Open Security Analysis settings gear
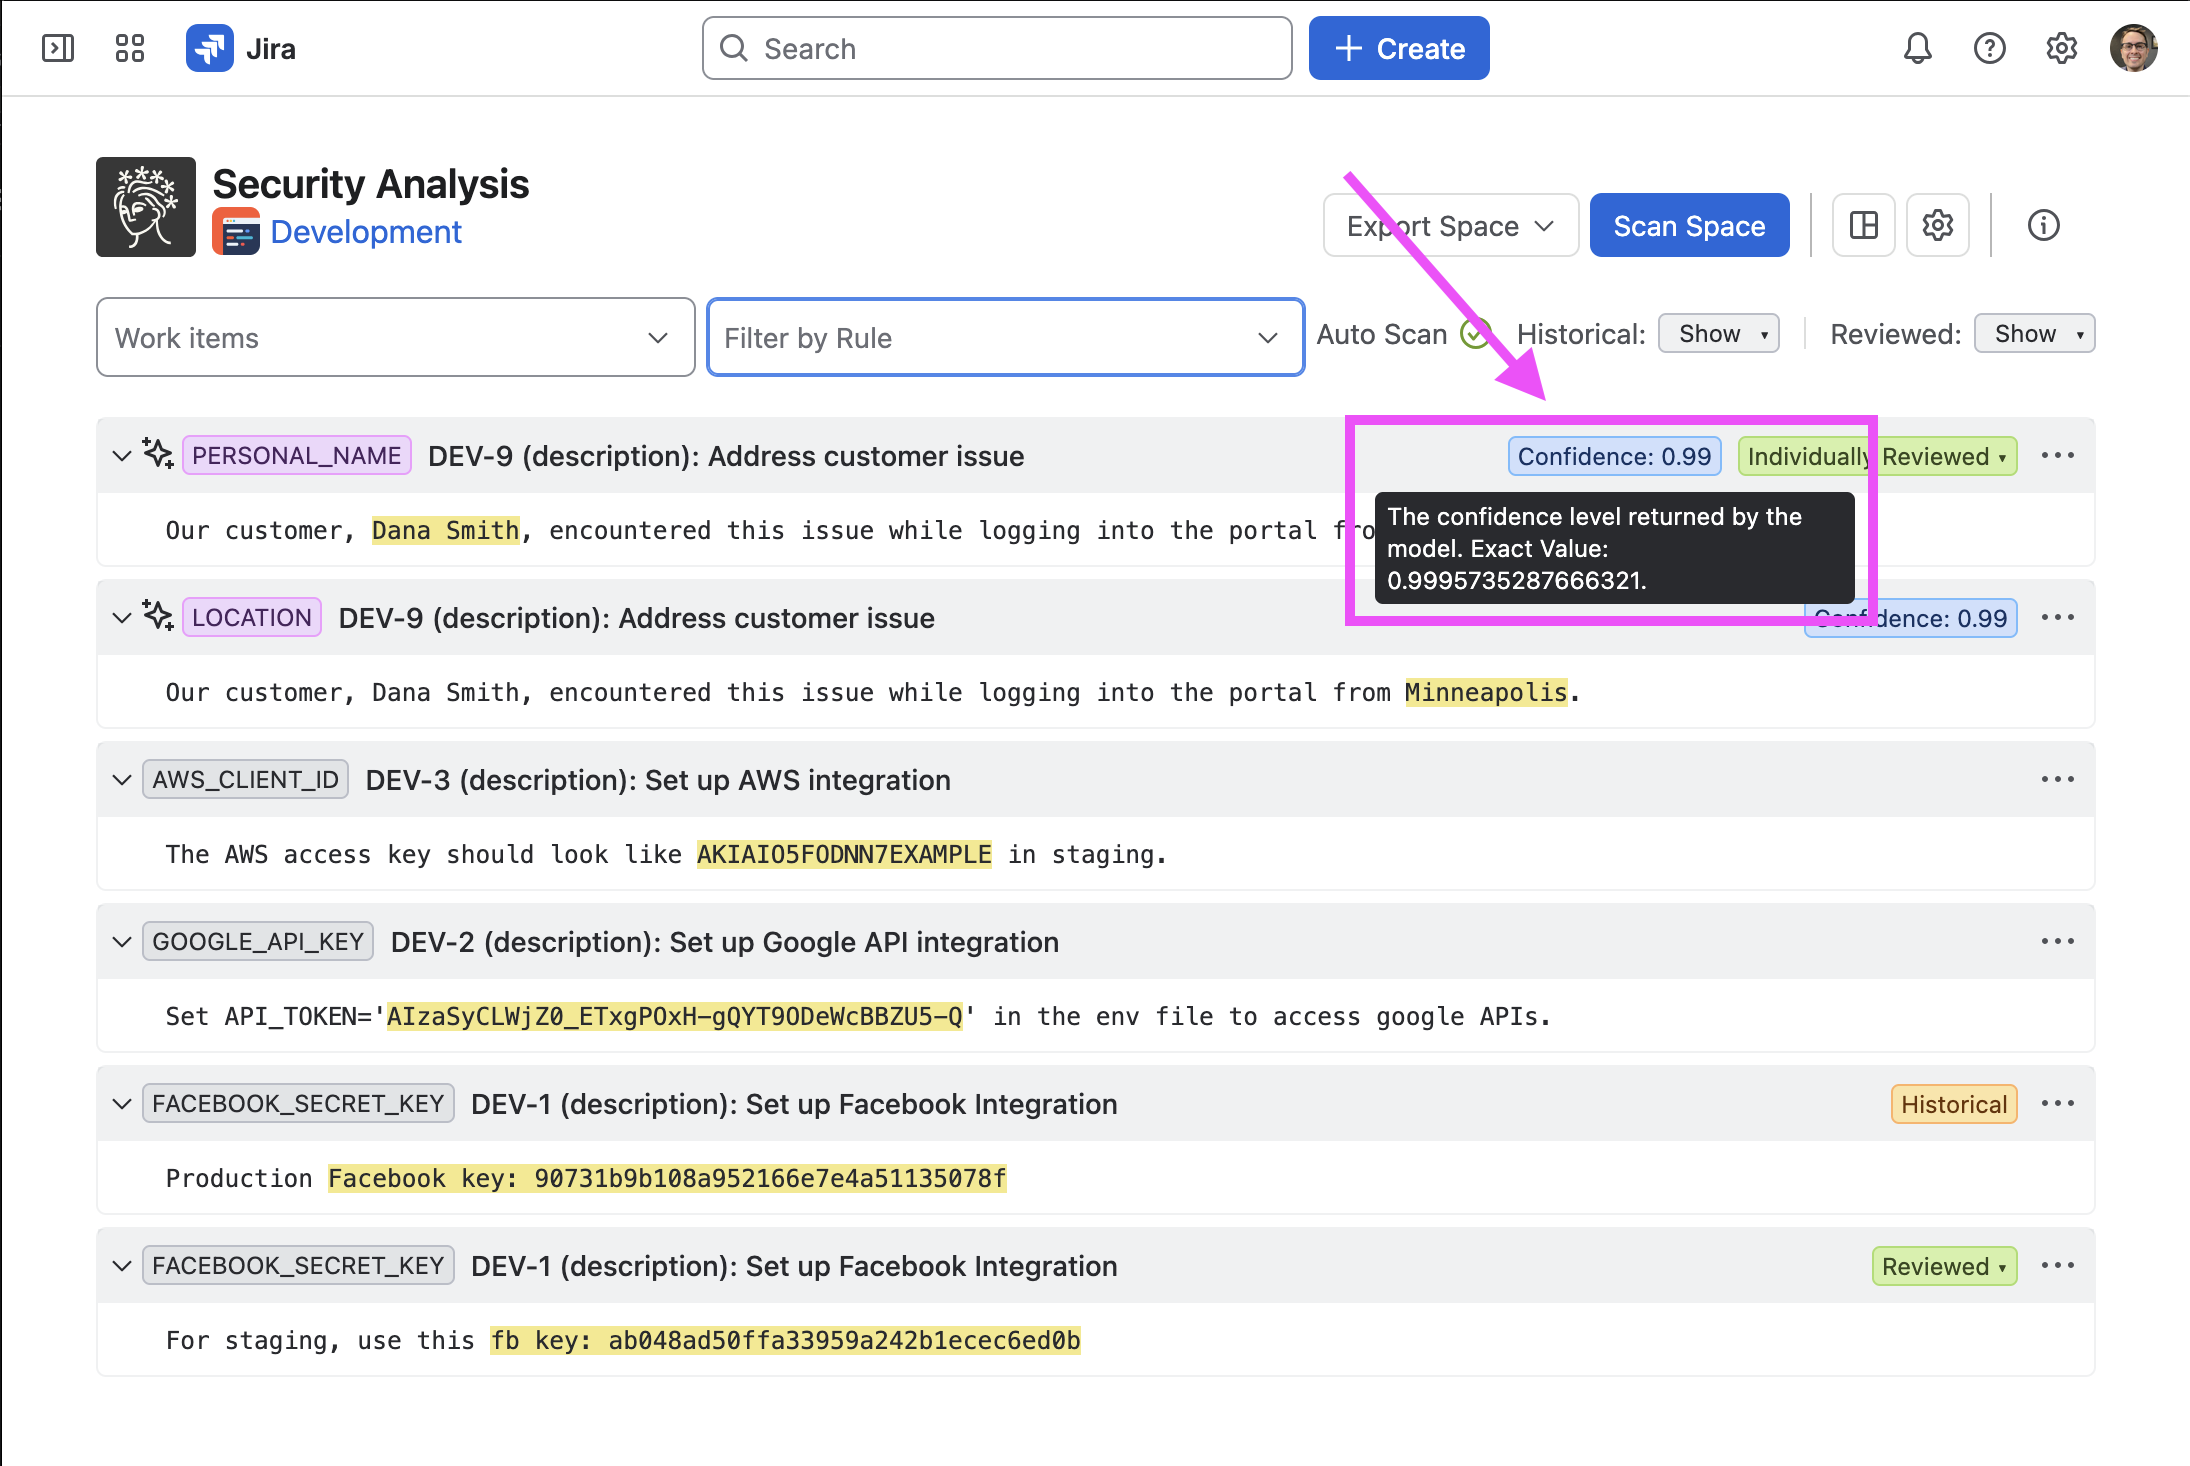This screenshot has height=1466, width=2190. pos(1938,225)
